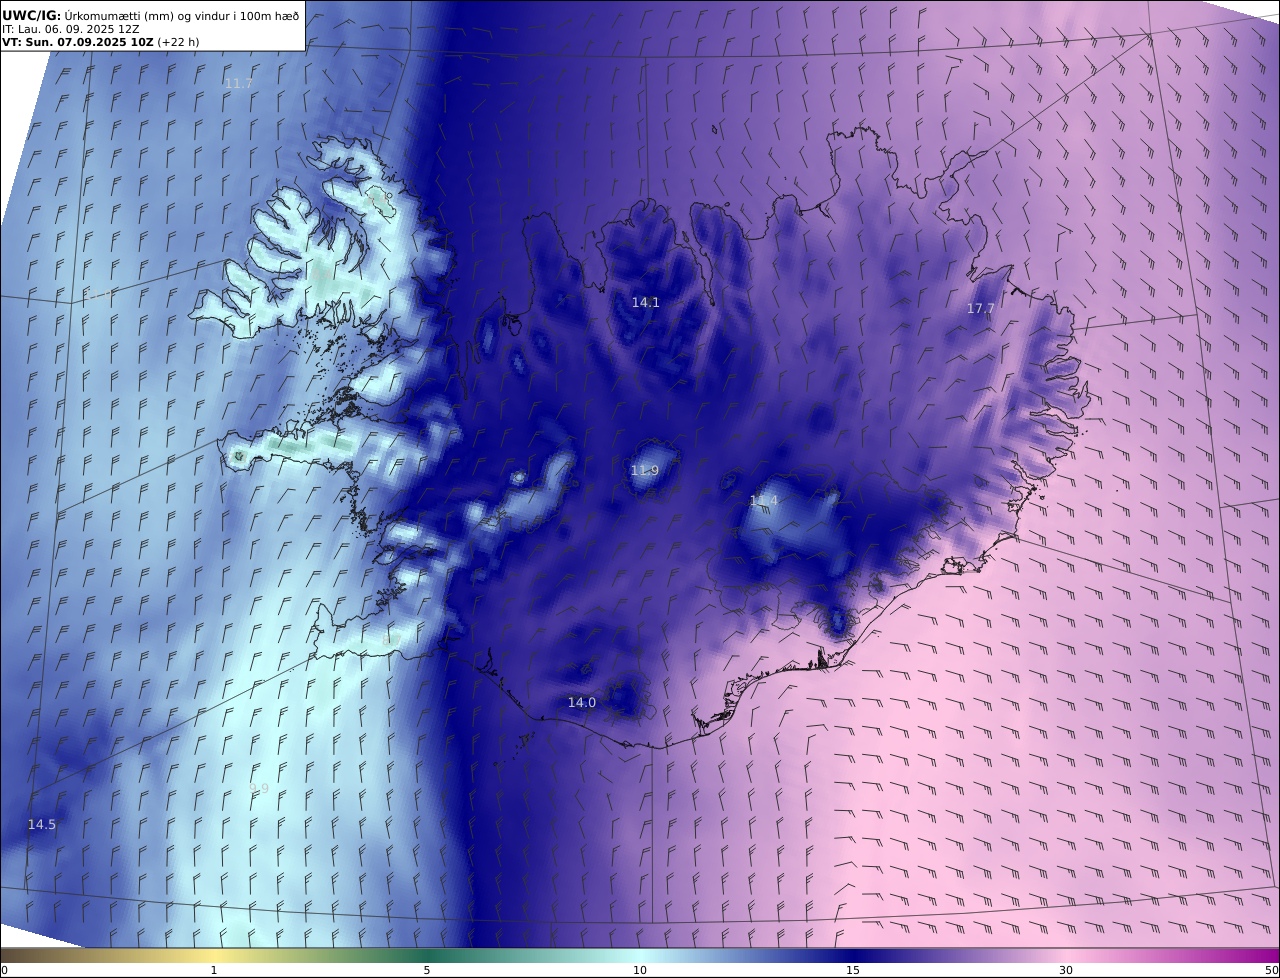Image resolution: width=1280 pixels, height=978 pixels.
Task: Click the colorbar tick labeled 10
Action: pyautogui.click(x=640, y=970)
